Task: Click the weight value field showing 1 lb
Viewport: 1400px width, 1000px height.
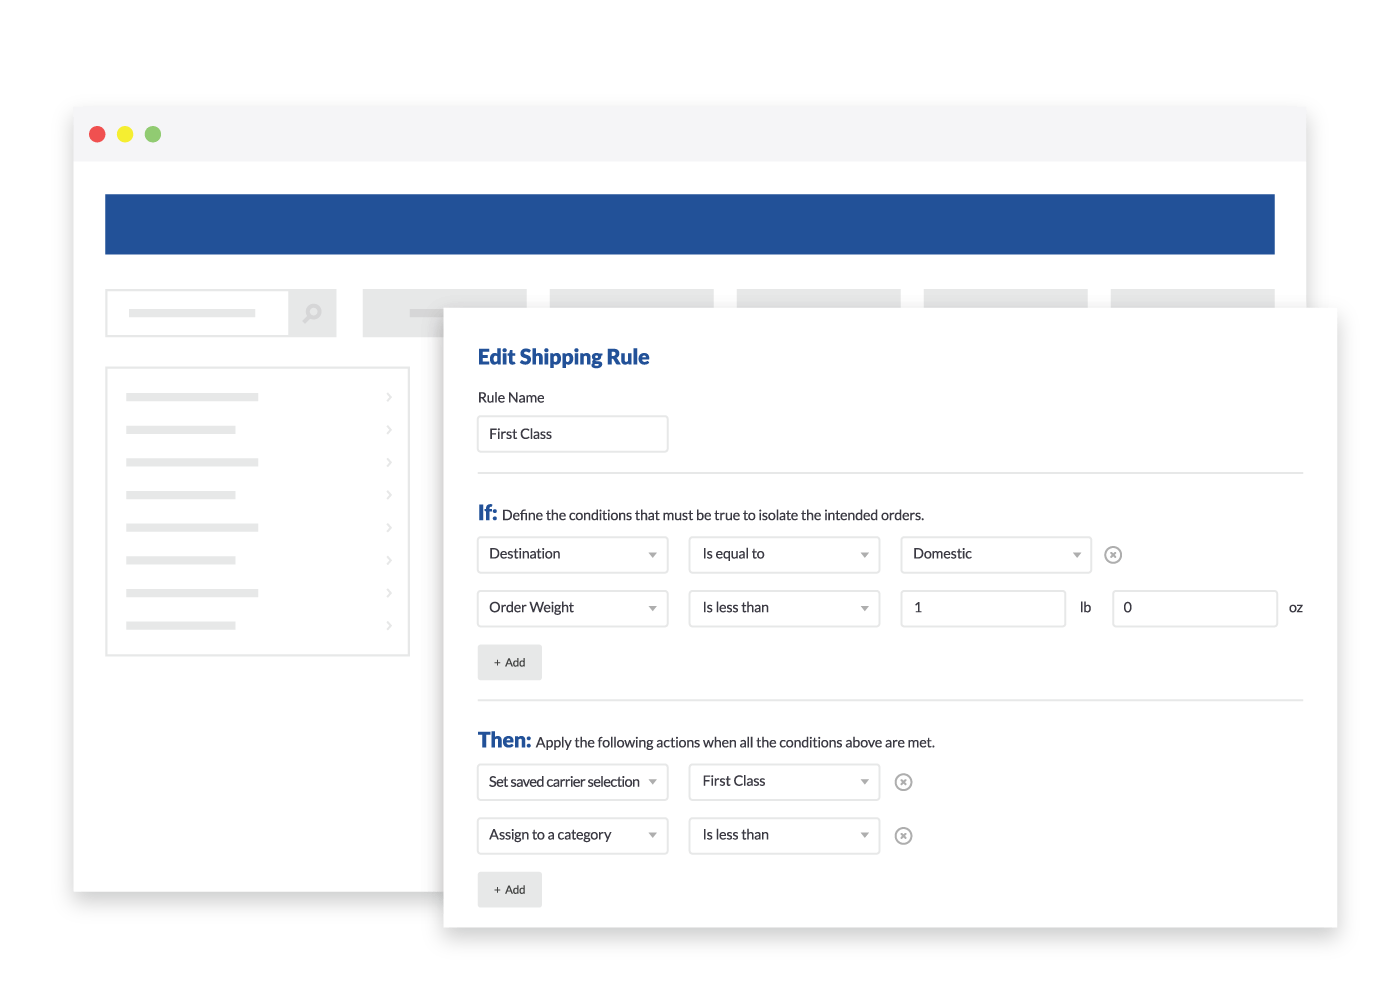Action: point(982,608)
